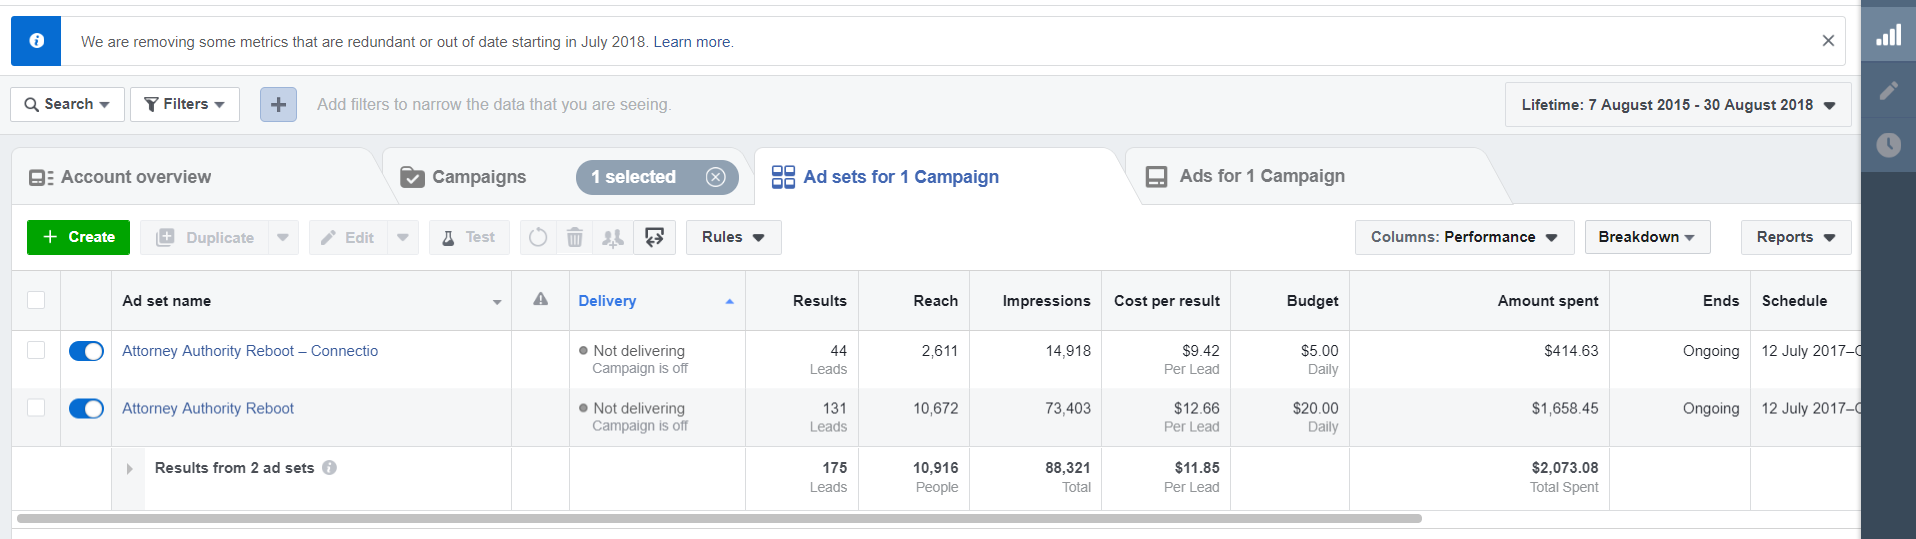Screen dimensions: 1916x539
Task: Click the blue plus add filter icon
Action: 278,104
